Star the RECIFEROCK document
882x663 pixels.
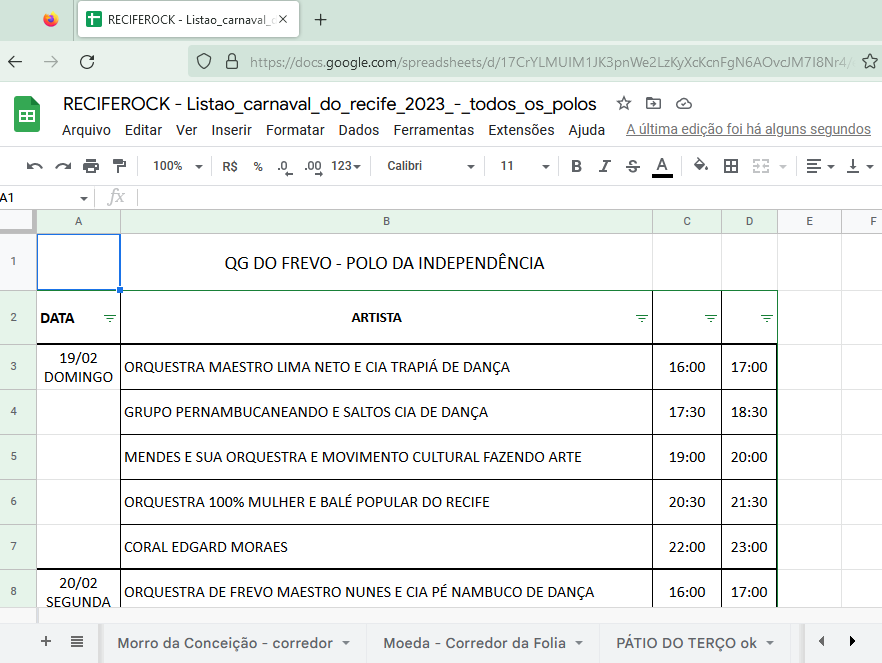[623, 103]
